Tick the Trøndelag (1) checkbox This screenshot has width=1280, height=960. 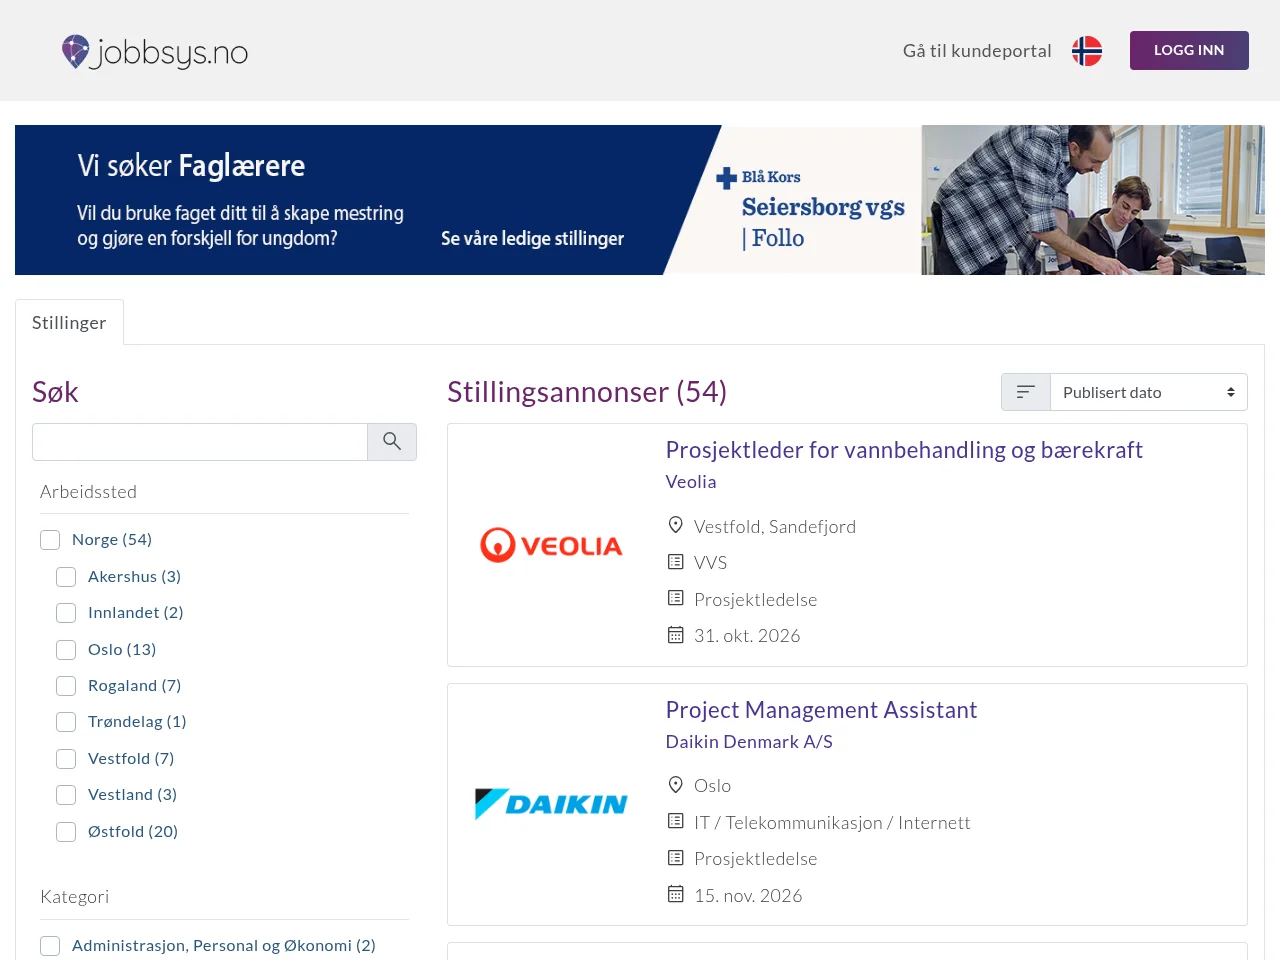(66, 722)
